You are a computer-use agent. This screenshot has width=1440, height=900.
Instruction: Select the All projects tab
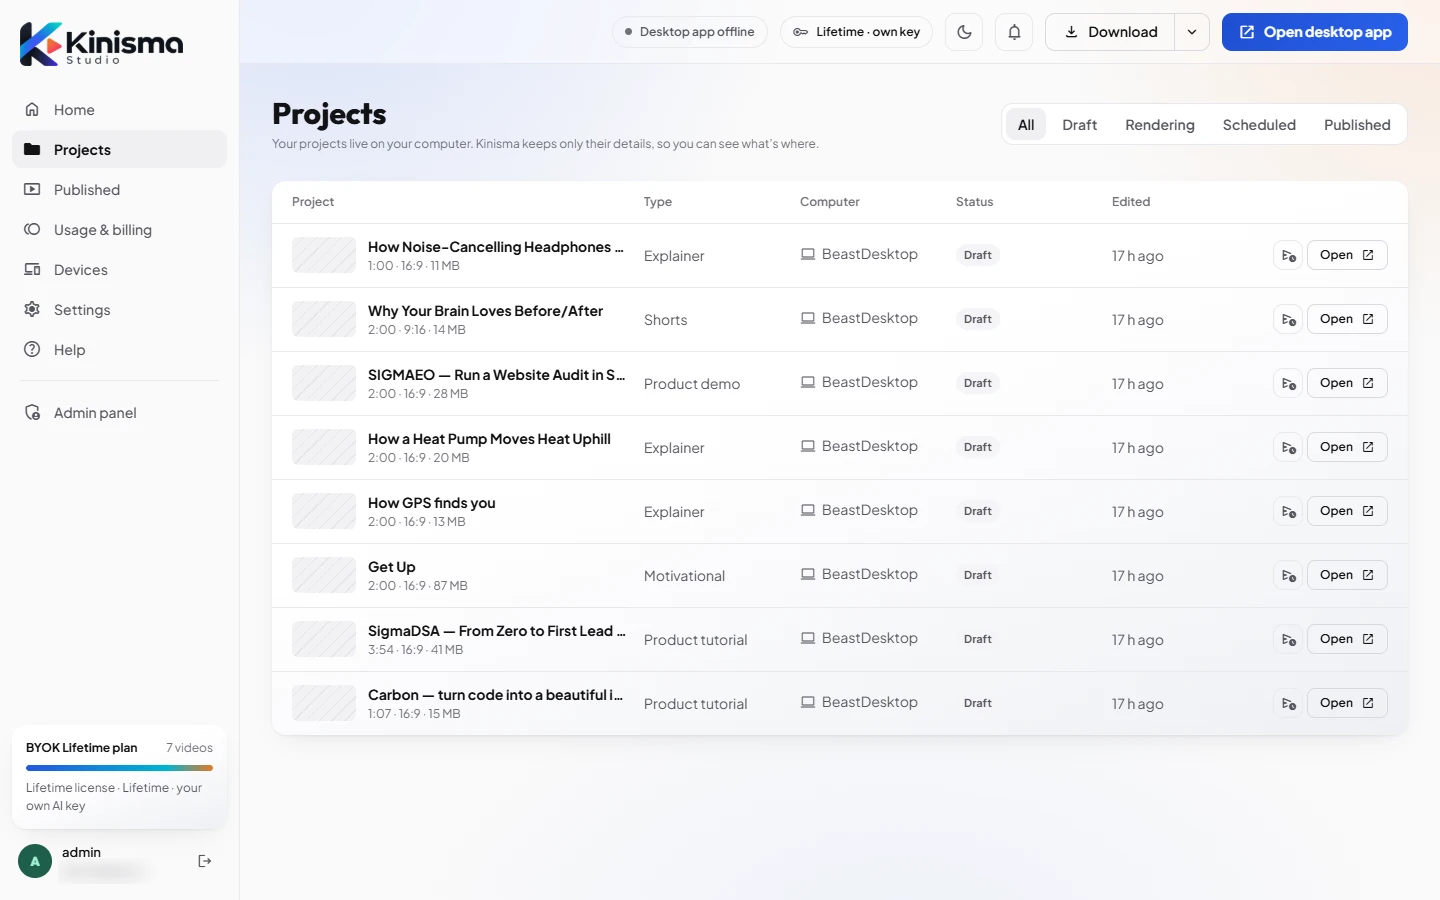click(1026, 125)
